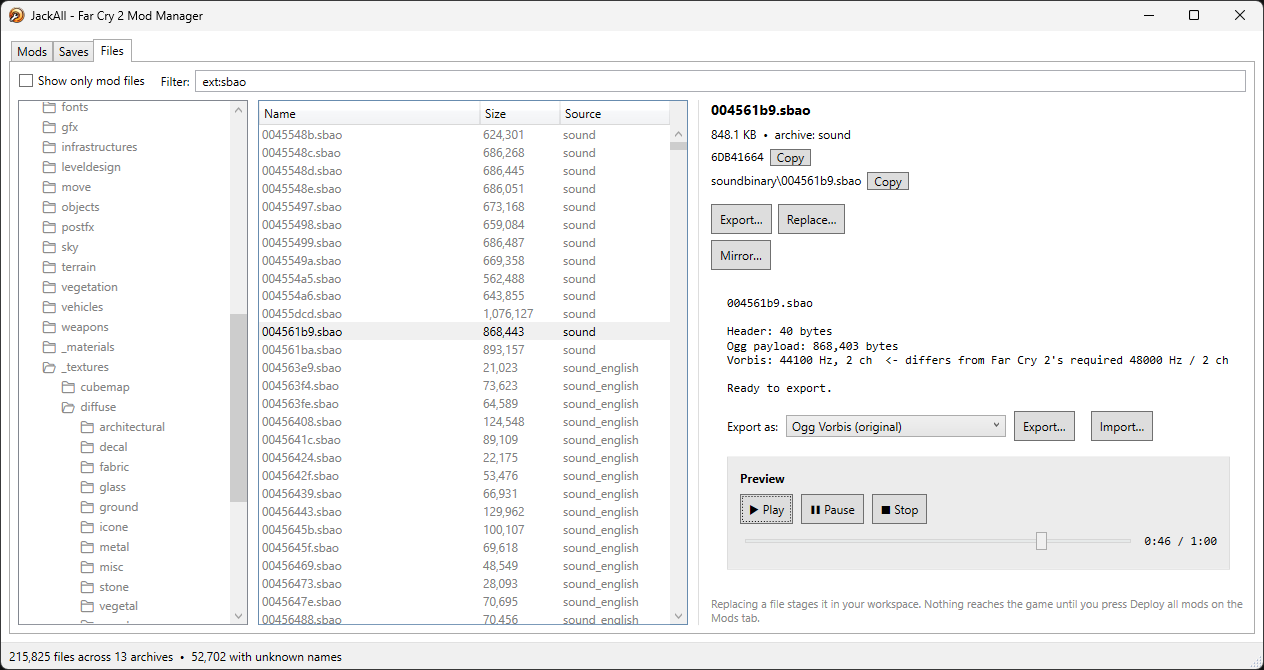Switch to the Saves tab
This screenshot has height=670, width=1264.
pyautogui.click(x=73, y=52)
